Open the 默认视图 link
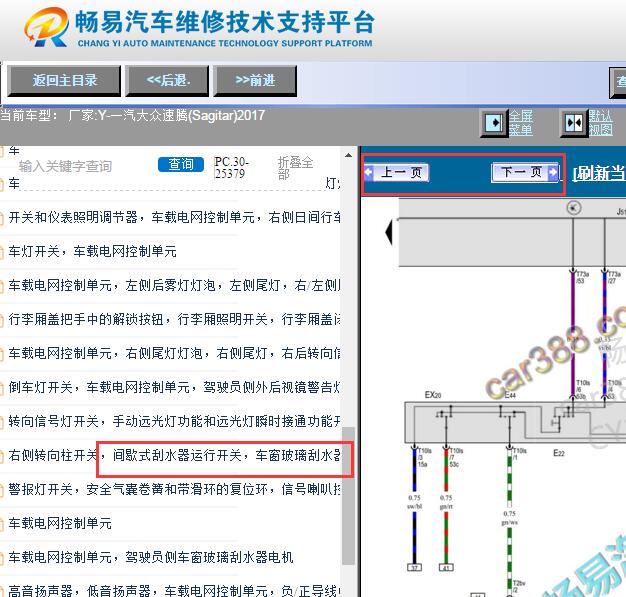 600,123
